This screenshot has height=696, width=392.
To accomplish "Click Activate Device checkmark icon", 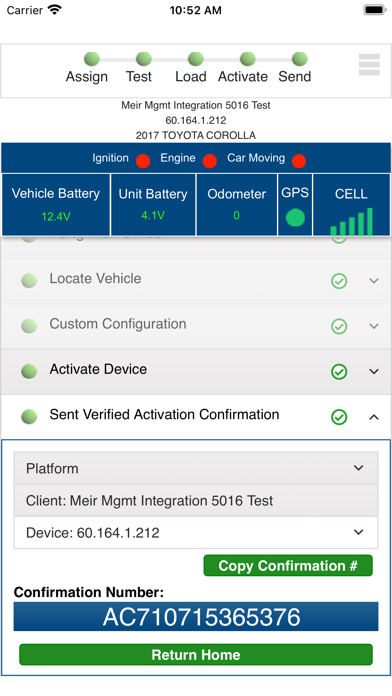I will point(339,372).
